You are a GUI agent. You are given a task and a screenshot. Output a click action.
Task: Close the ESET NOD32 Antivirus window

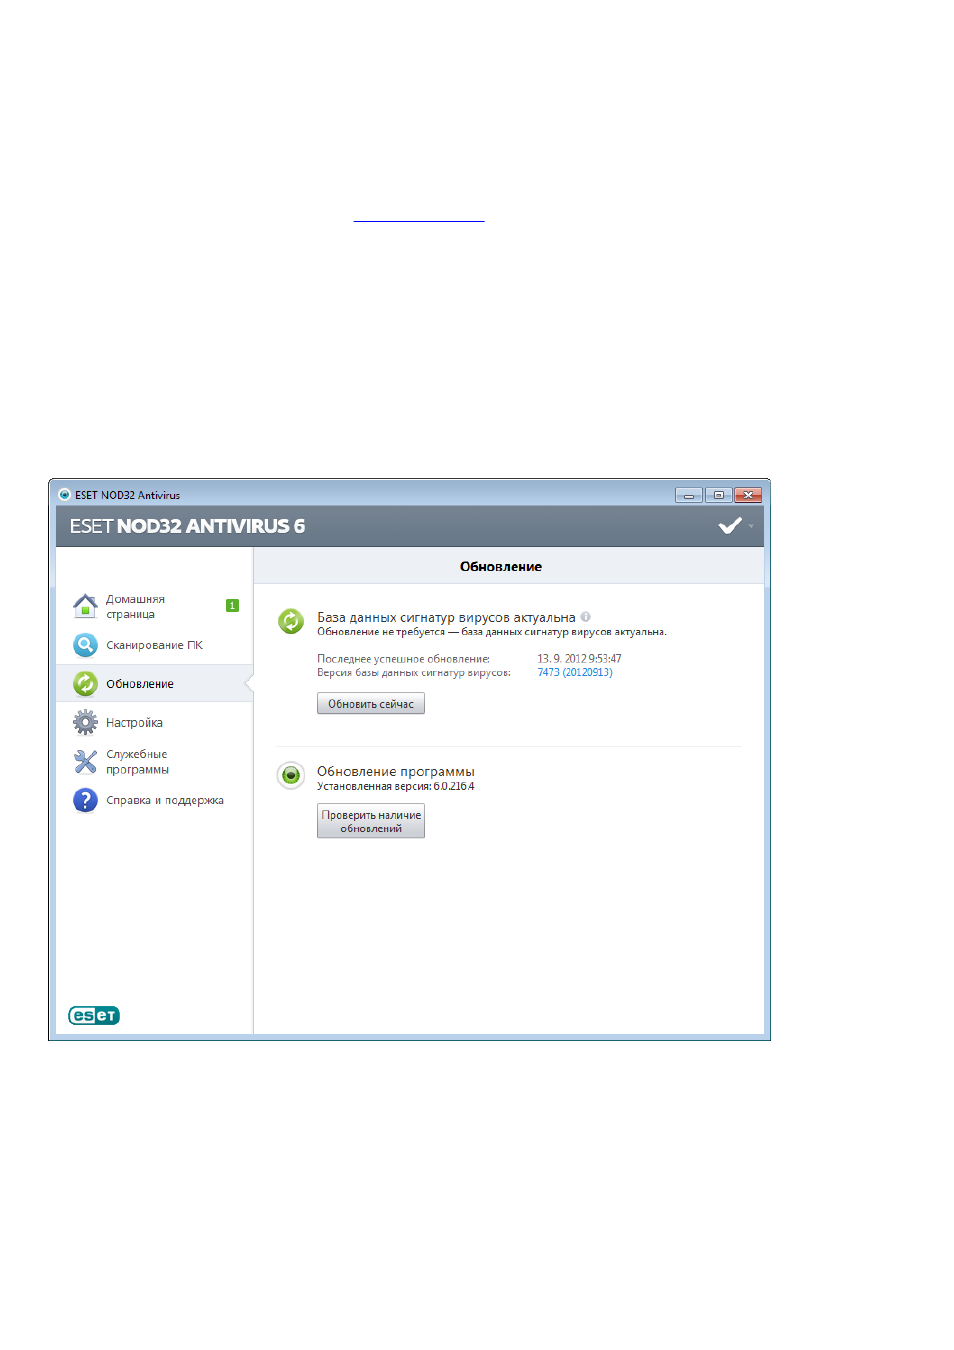pos(748,495)
